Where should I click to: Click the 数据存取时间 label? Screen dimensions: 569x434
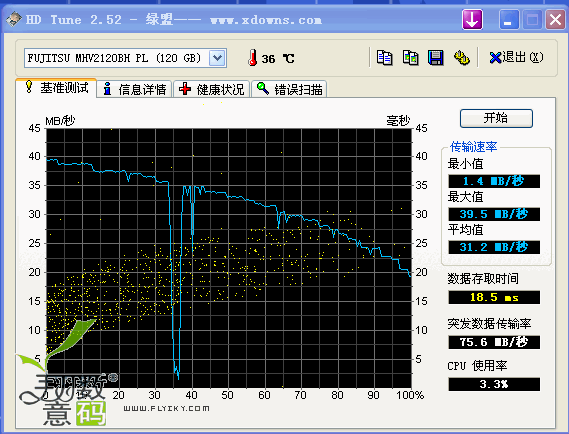(x=483, y=279)
